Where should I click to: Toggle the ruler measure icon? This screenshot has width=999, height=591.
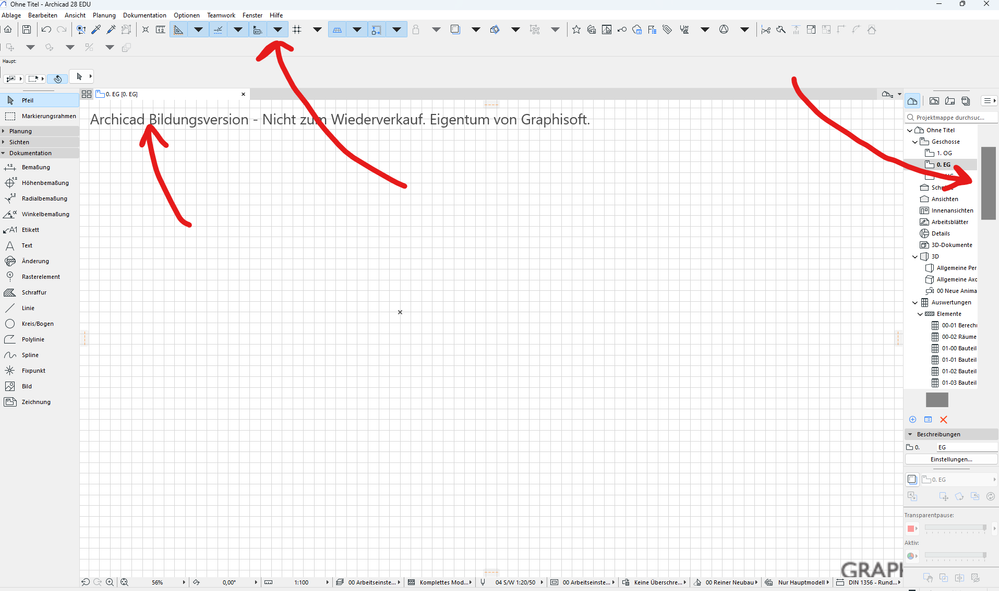(257, 29)
